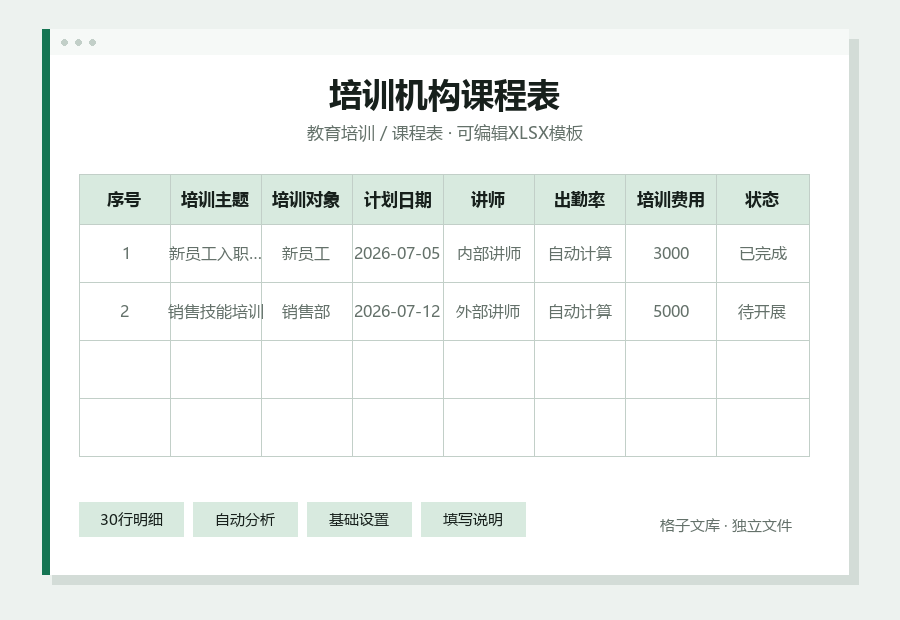
Task: Click the 培训费用 column header
Action: pos(671,200)
